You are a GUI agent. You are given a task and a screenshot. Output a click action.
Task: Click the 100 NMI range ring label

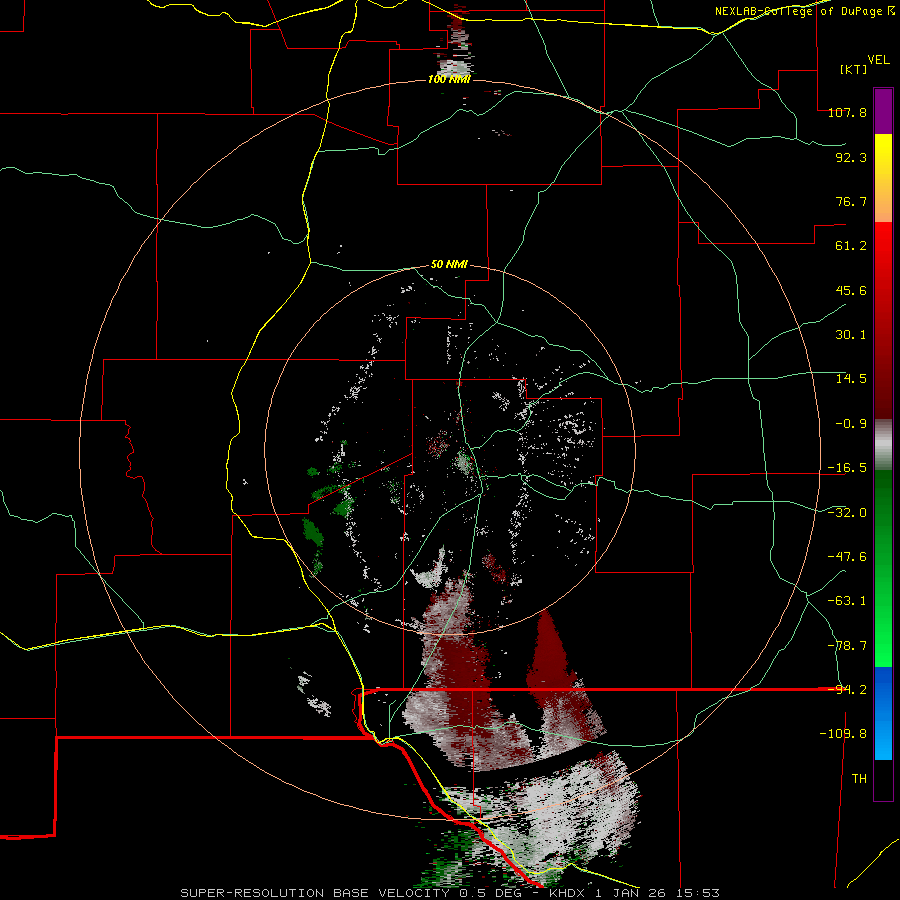[x=449, y=79]
